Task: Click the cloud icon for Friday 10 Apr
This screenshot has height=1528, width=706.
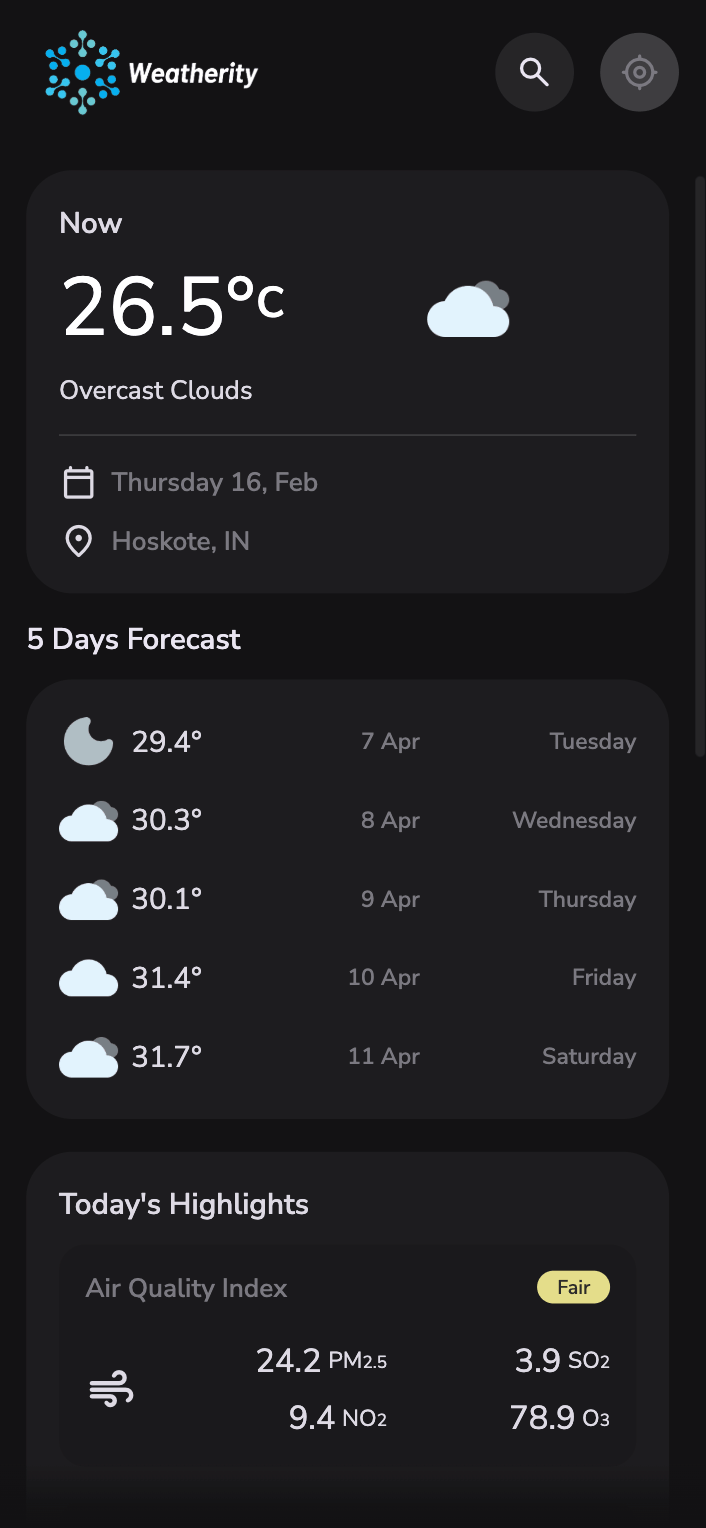Action: 88,978
